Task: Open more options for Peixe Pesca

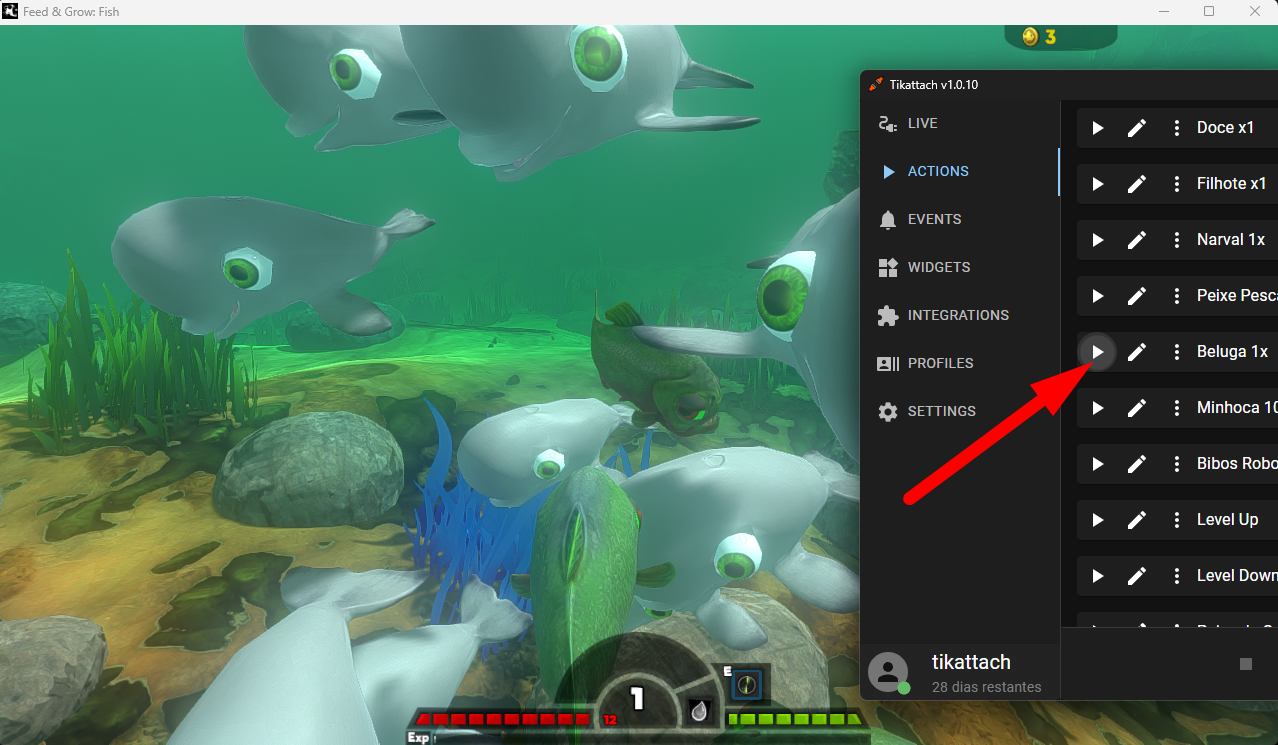Action: click(x=1177, y=296)
